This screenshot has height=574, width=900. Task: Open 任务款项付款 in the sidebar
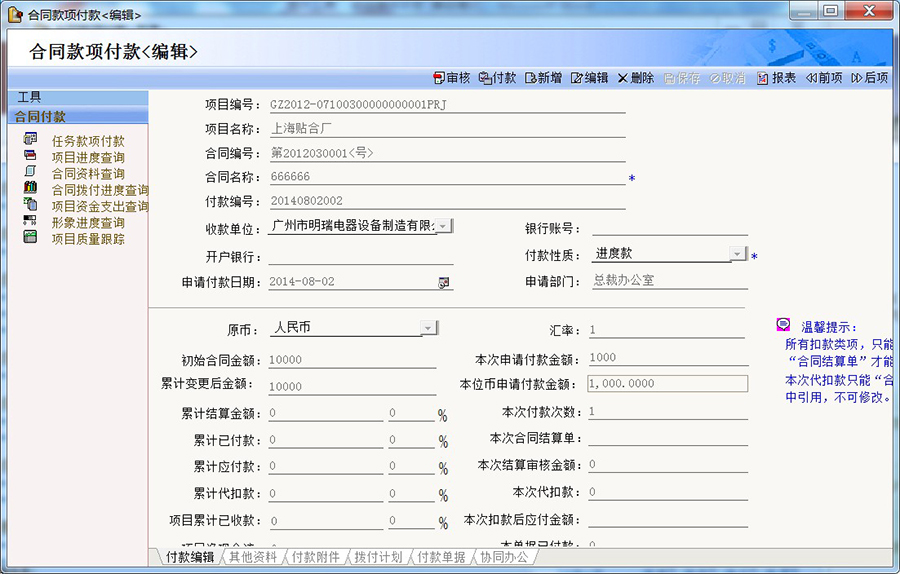pos(88,141)
